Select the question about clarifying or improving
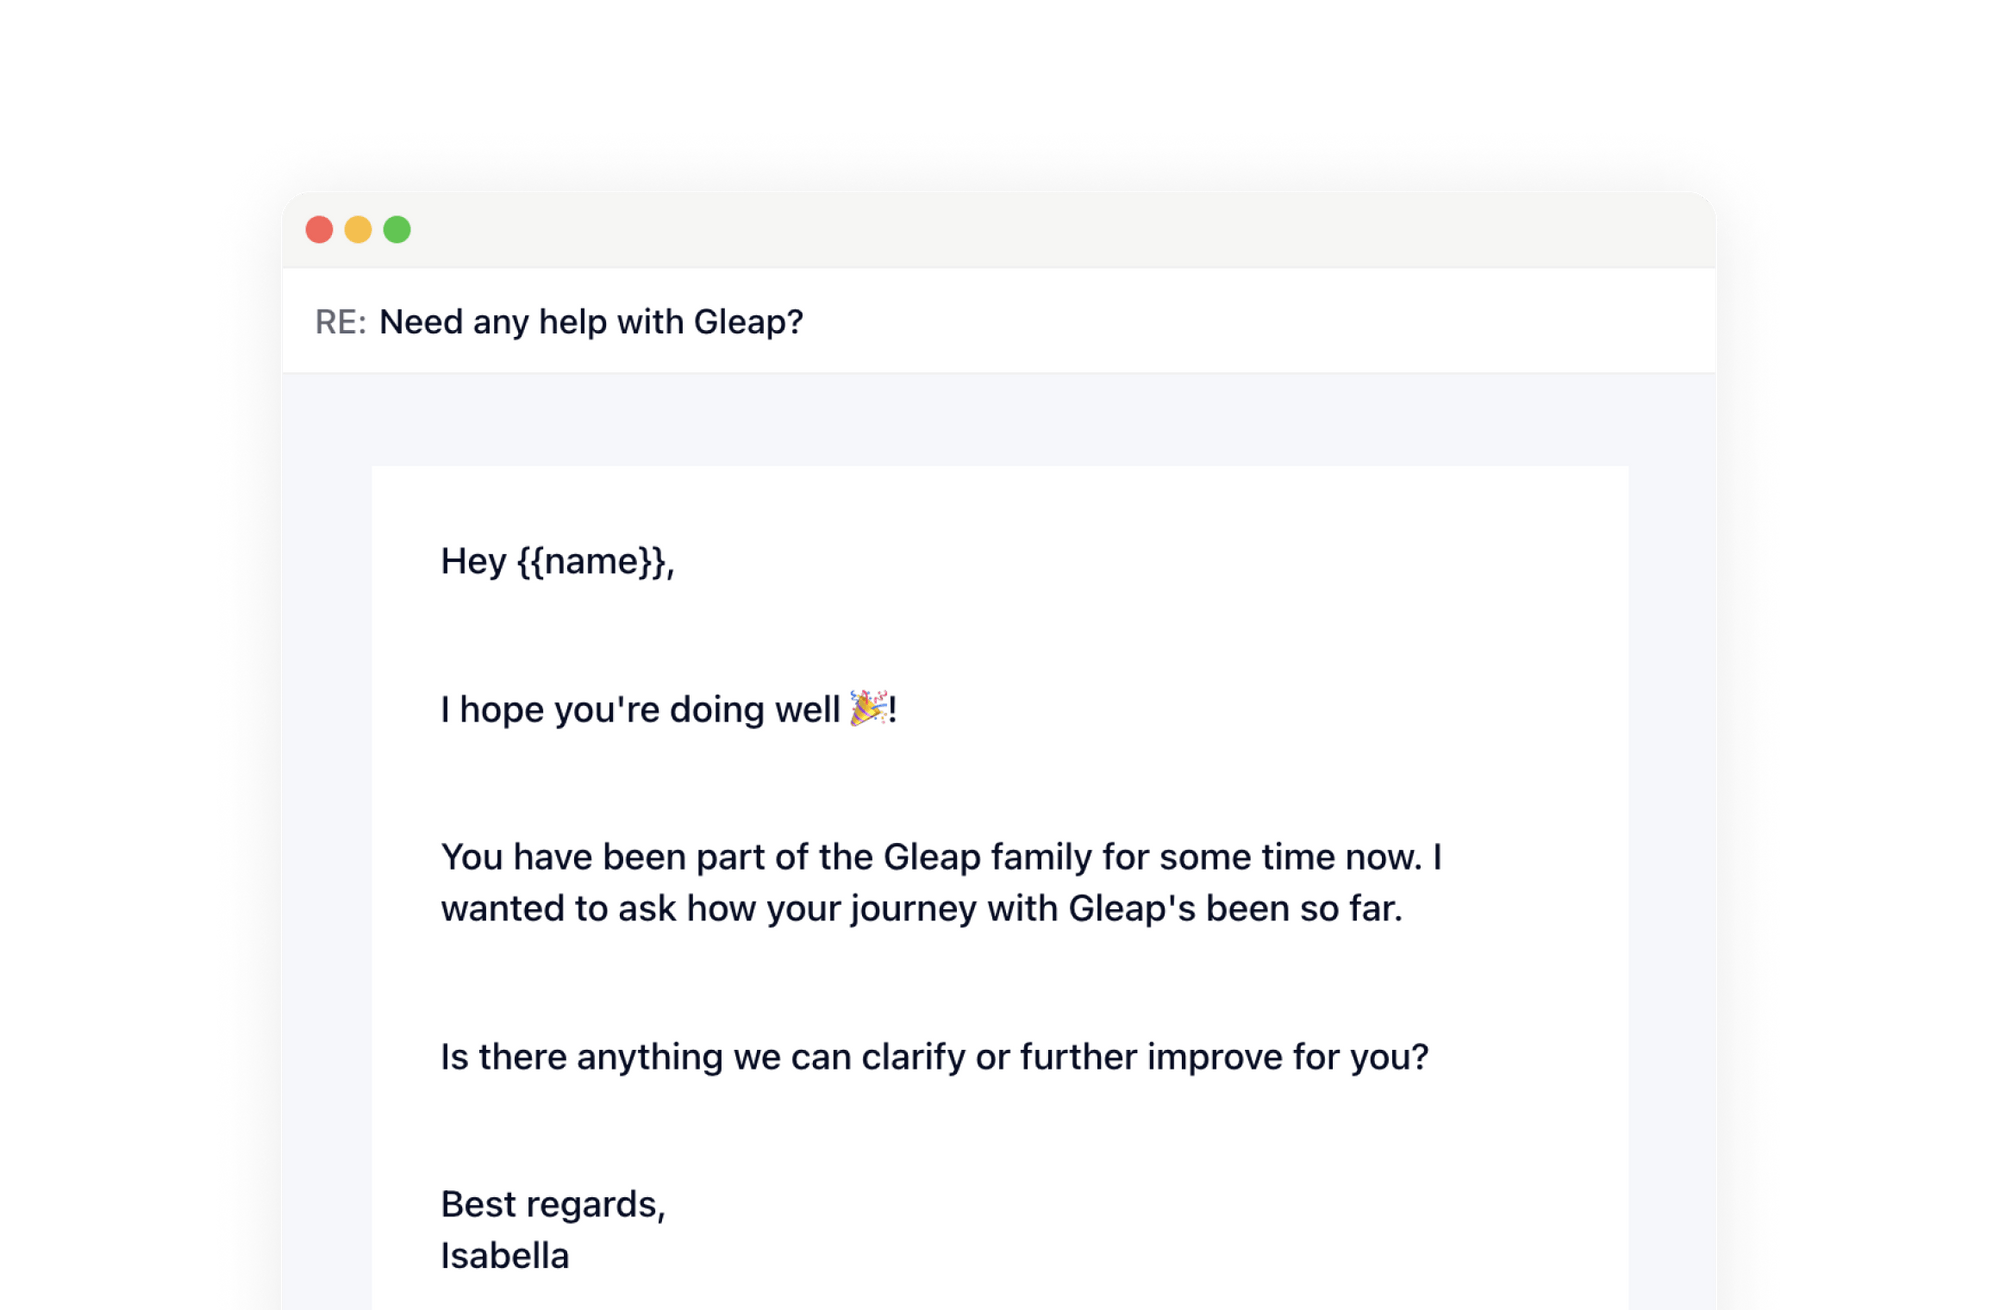 [x=935, y=1055]
